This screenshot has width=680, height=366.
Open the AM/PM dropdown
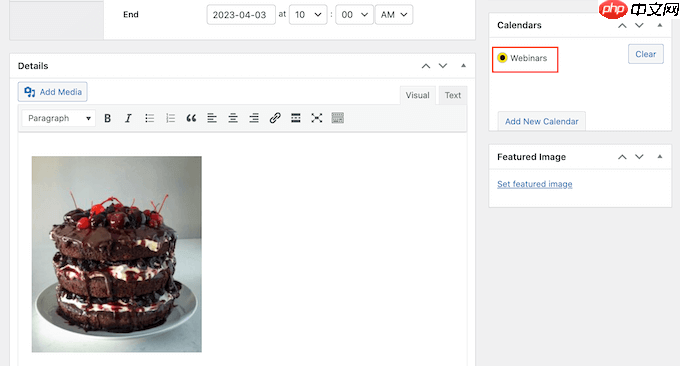394,15
